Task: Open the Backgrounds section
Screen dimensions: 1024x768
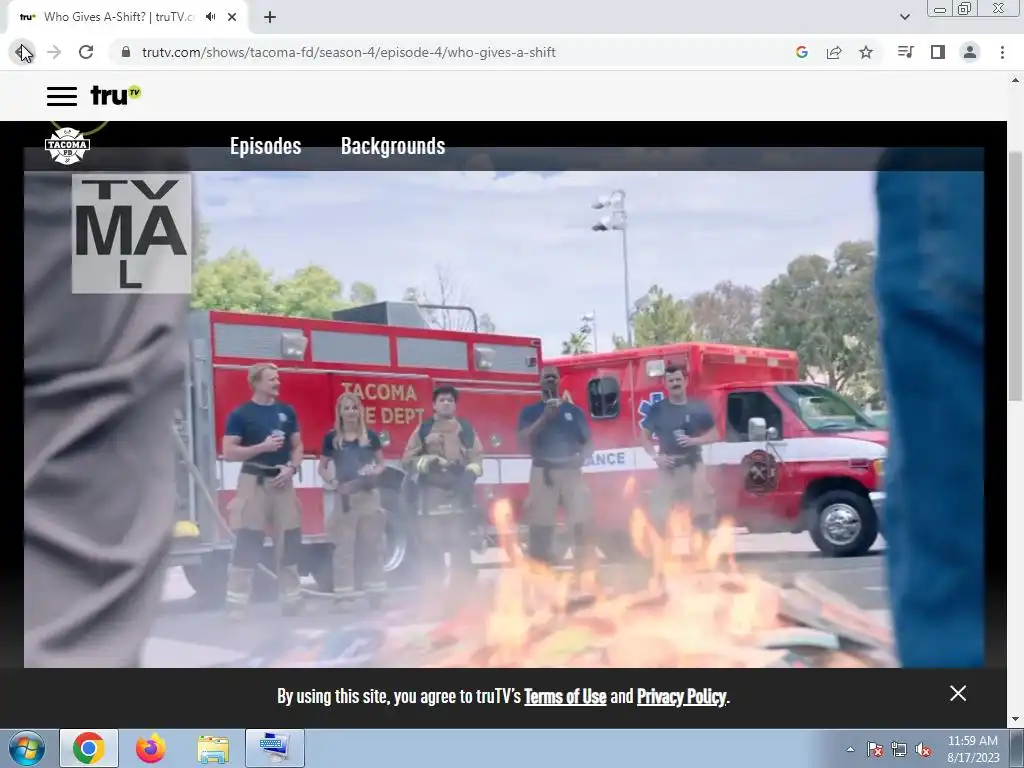Action: (392, 146)
